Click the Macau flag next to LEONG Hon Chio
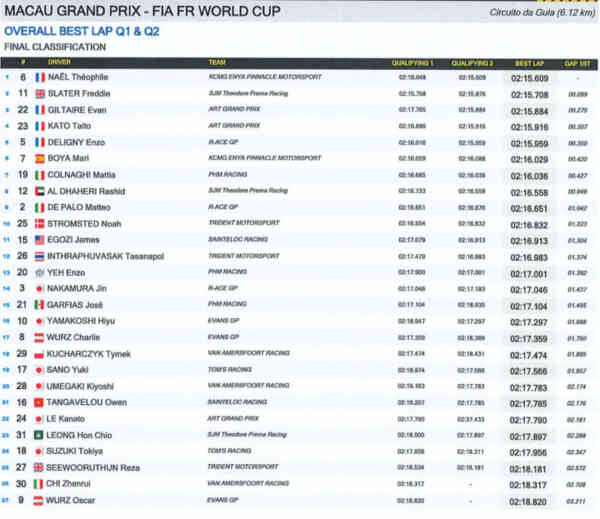 pos(40,435)
